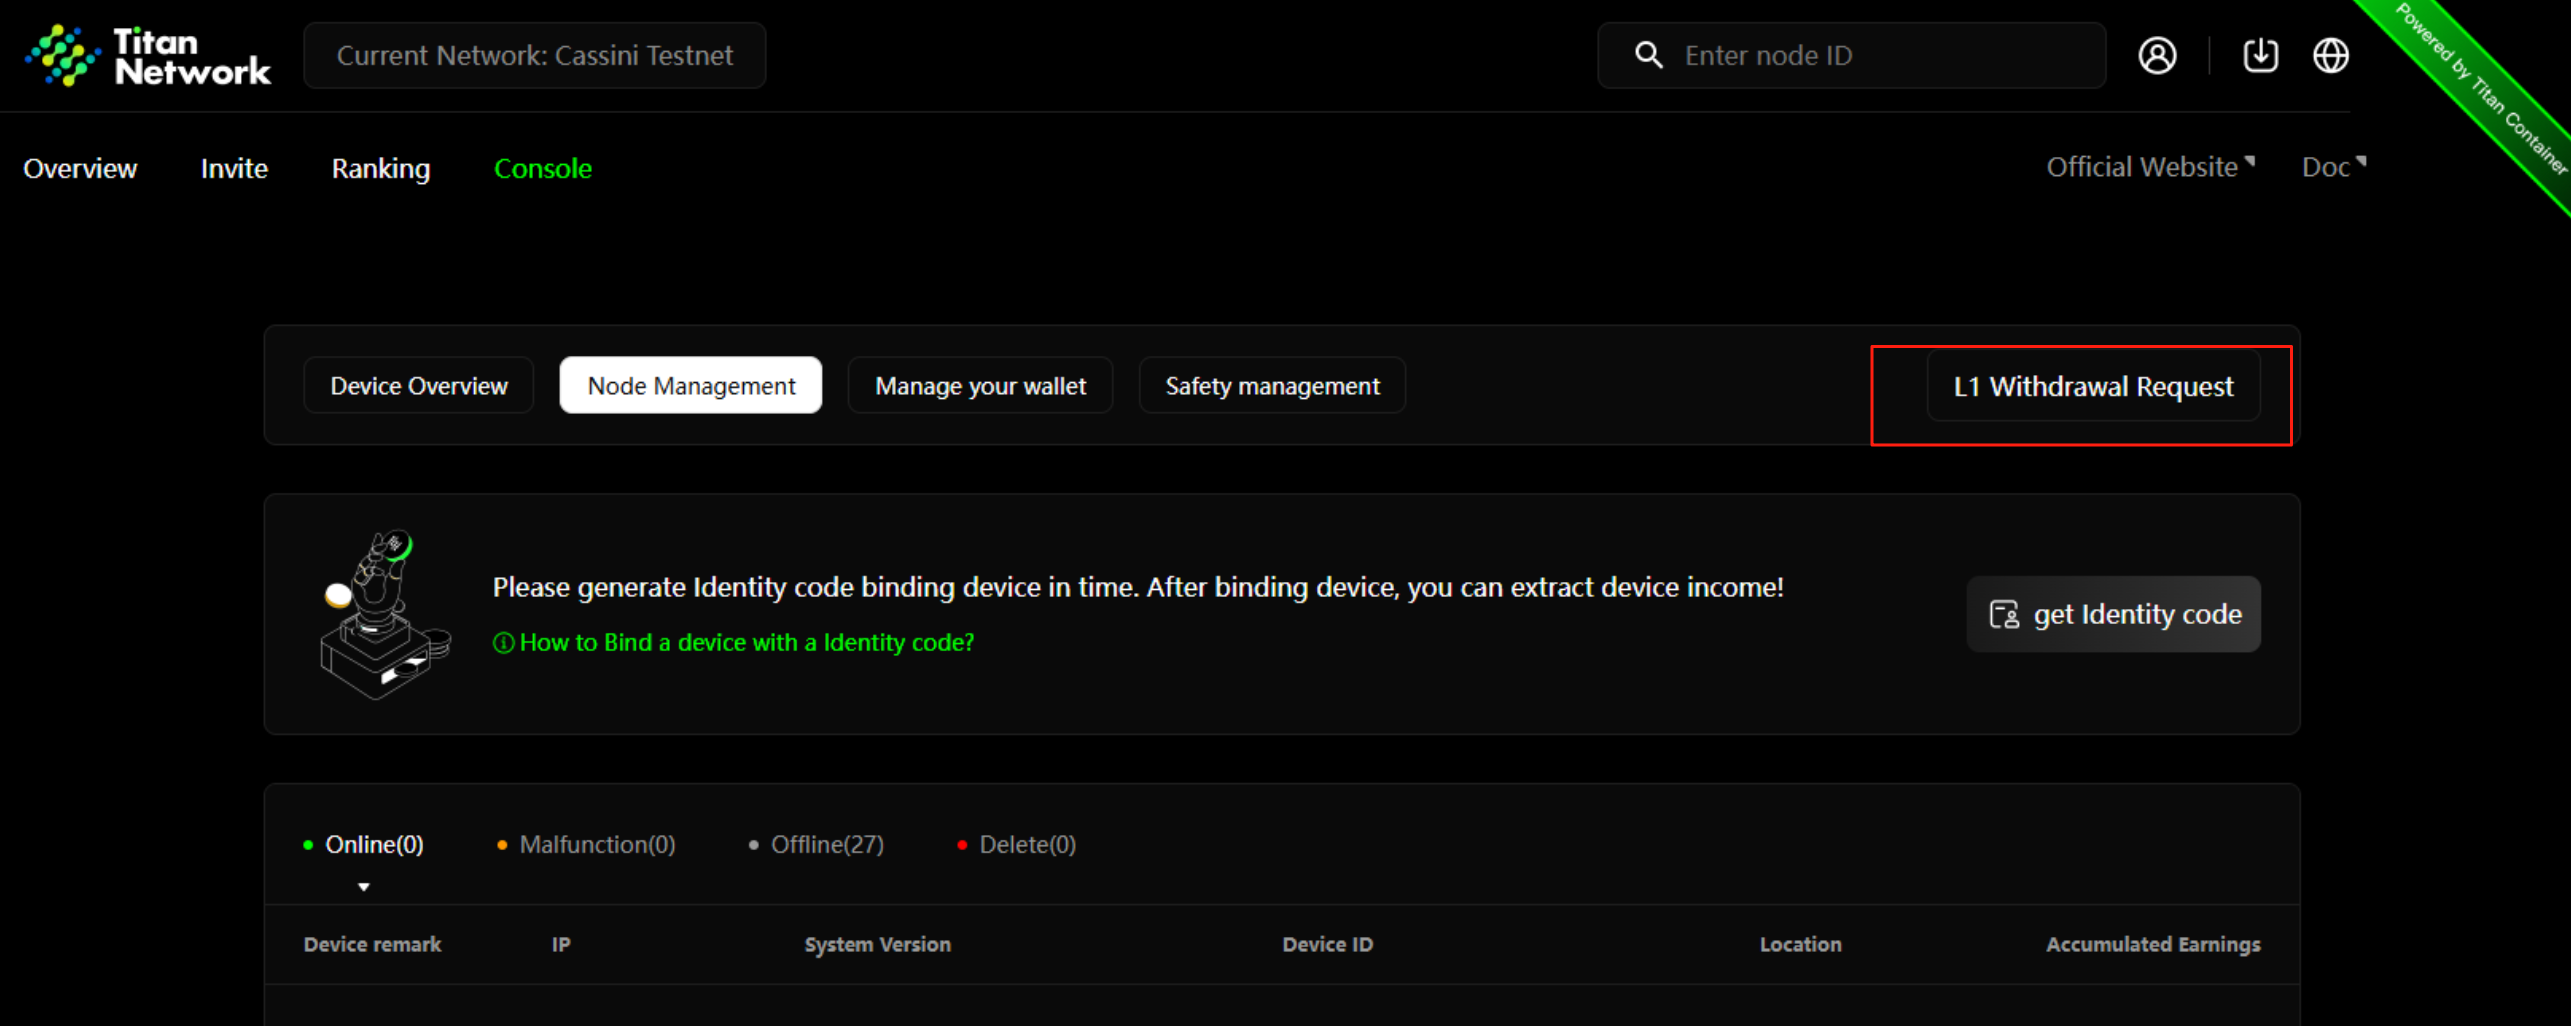Open Current Network Cassini Testnet selector
This screenshot has height=1026, width=2571.
pyautogui.click(x=534, y=56)
